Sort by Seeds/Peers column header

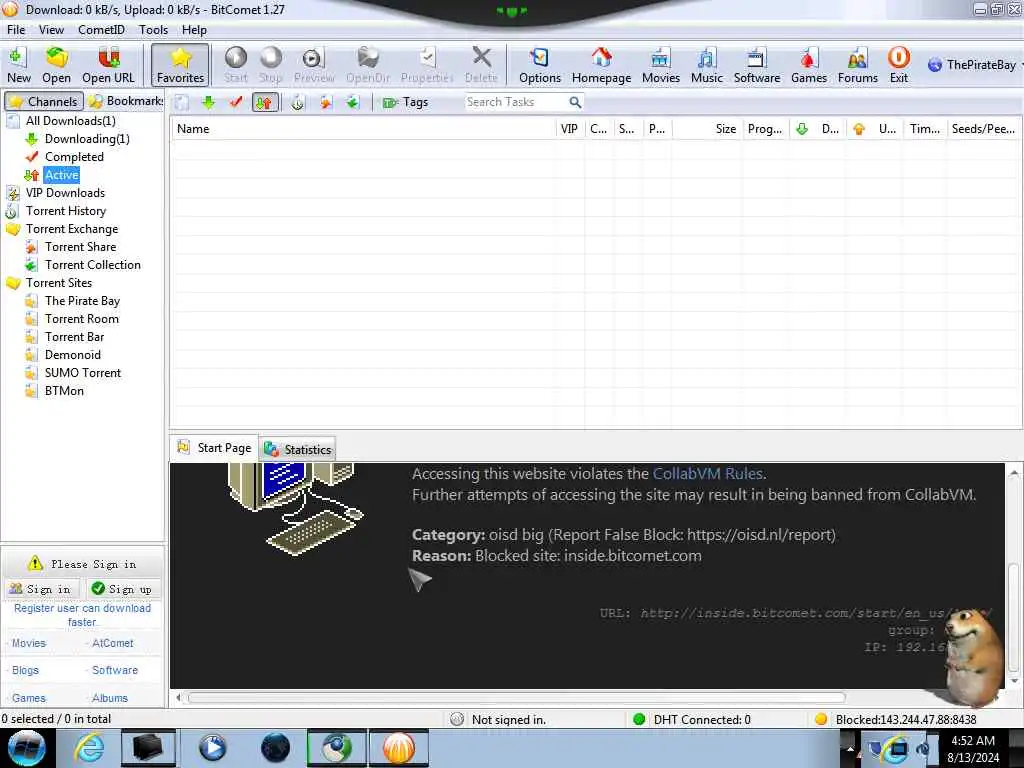(x=984, y=129)
